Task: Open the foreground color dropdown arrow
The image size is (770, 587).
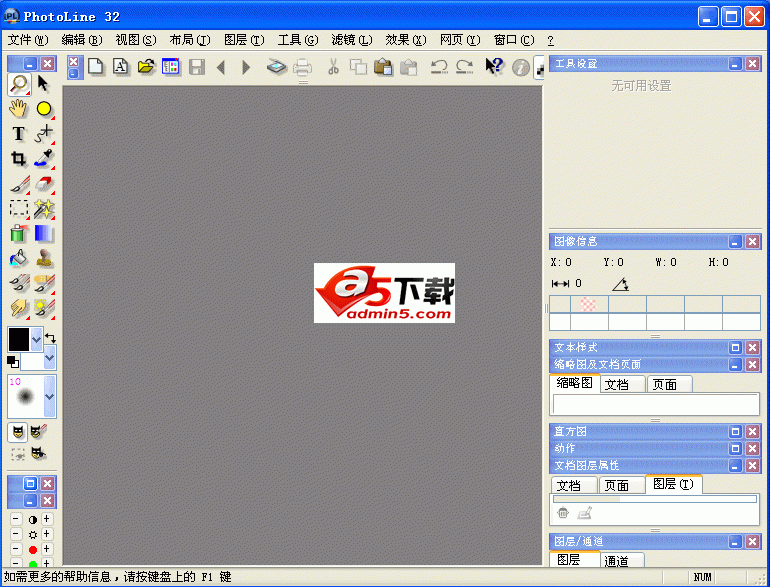Action: [x=37, y=339]
